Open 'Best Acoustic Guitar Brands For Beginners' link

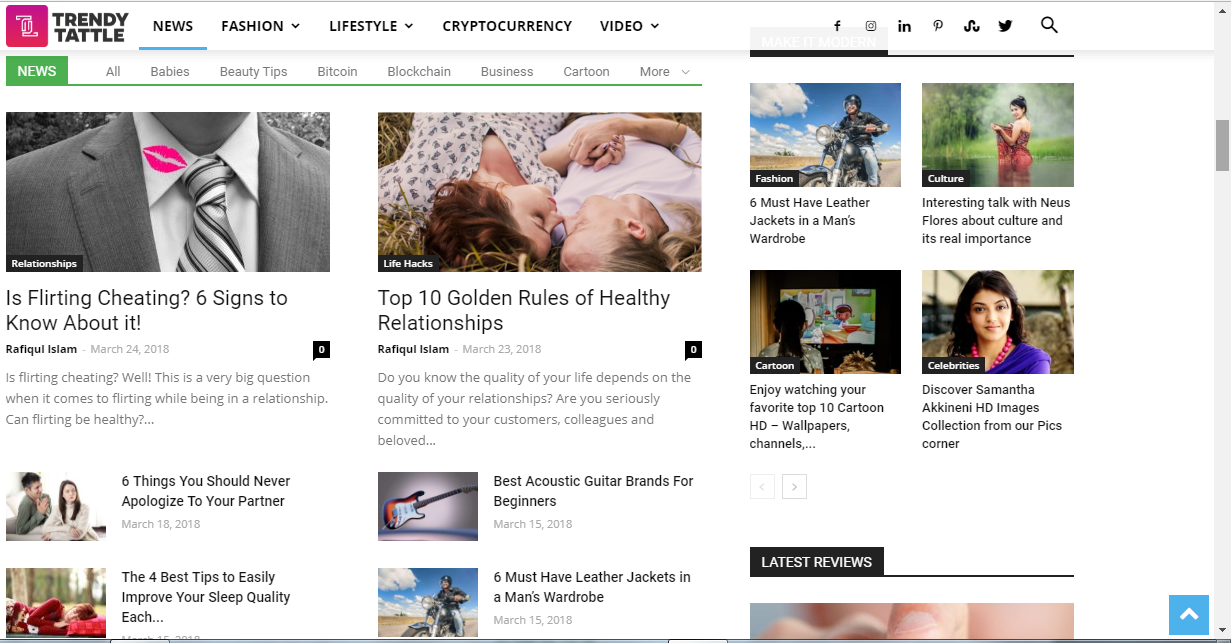(593, 491)
